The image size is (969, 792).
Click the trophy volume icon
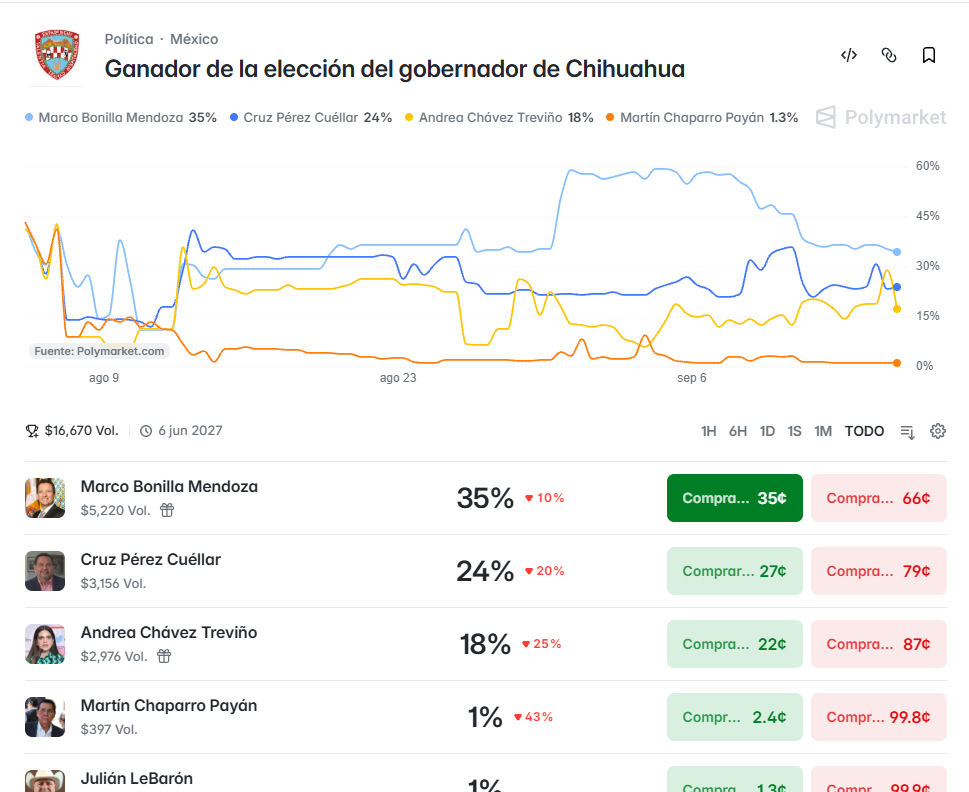point(32,431)
